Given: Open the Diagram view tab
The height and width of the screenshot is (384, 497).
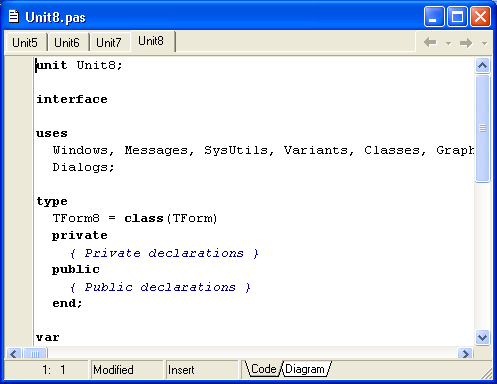Looking at the screenshot, I should (x=305, y=369).
